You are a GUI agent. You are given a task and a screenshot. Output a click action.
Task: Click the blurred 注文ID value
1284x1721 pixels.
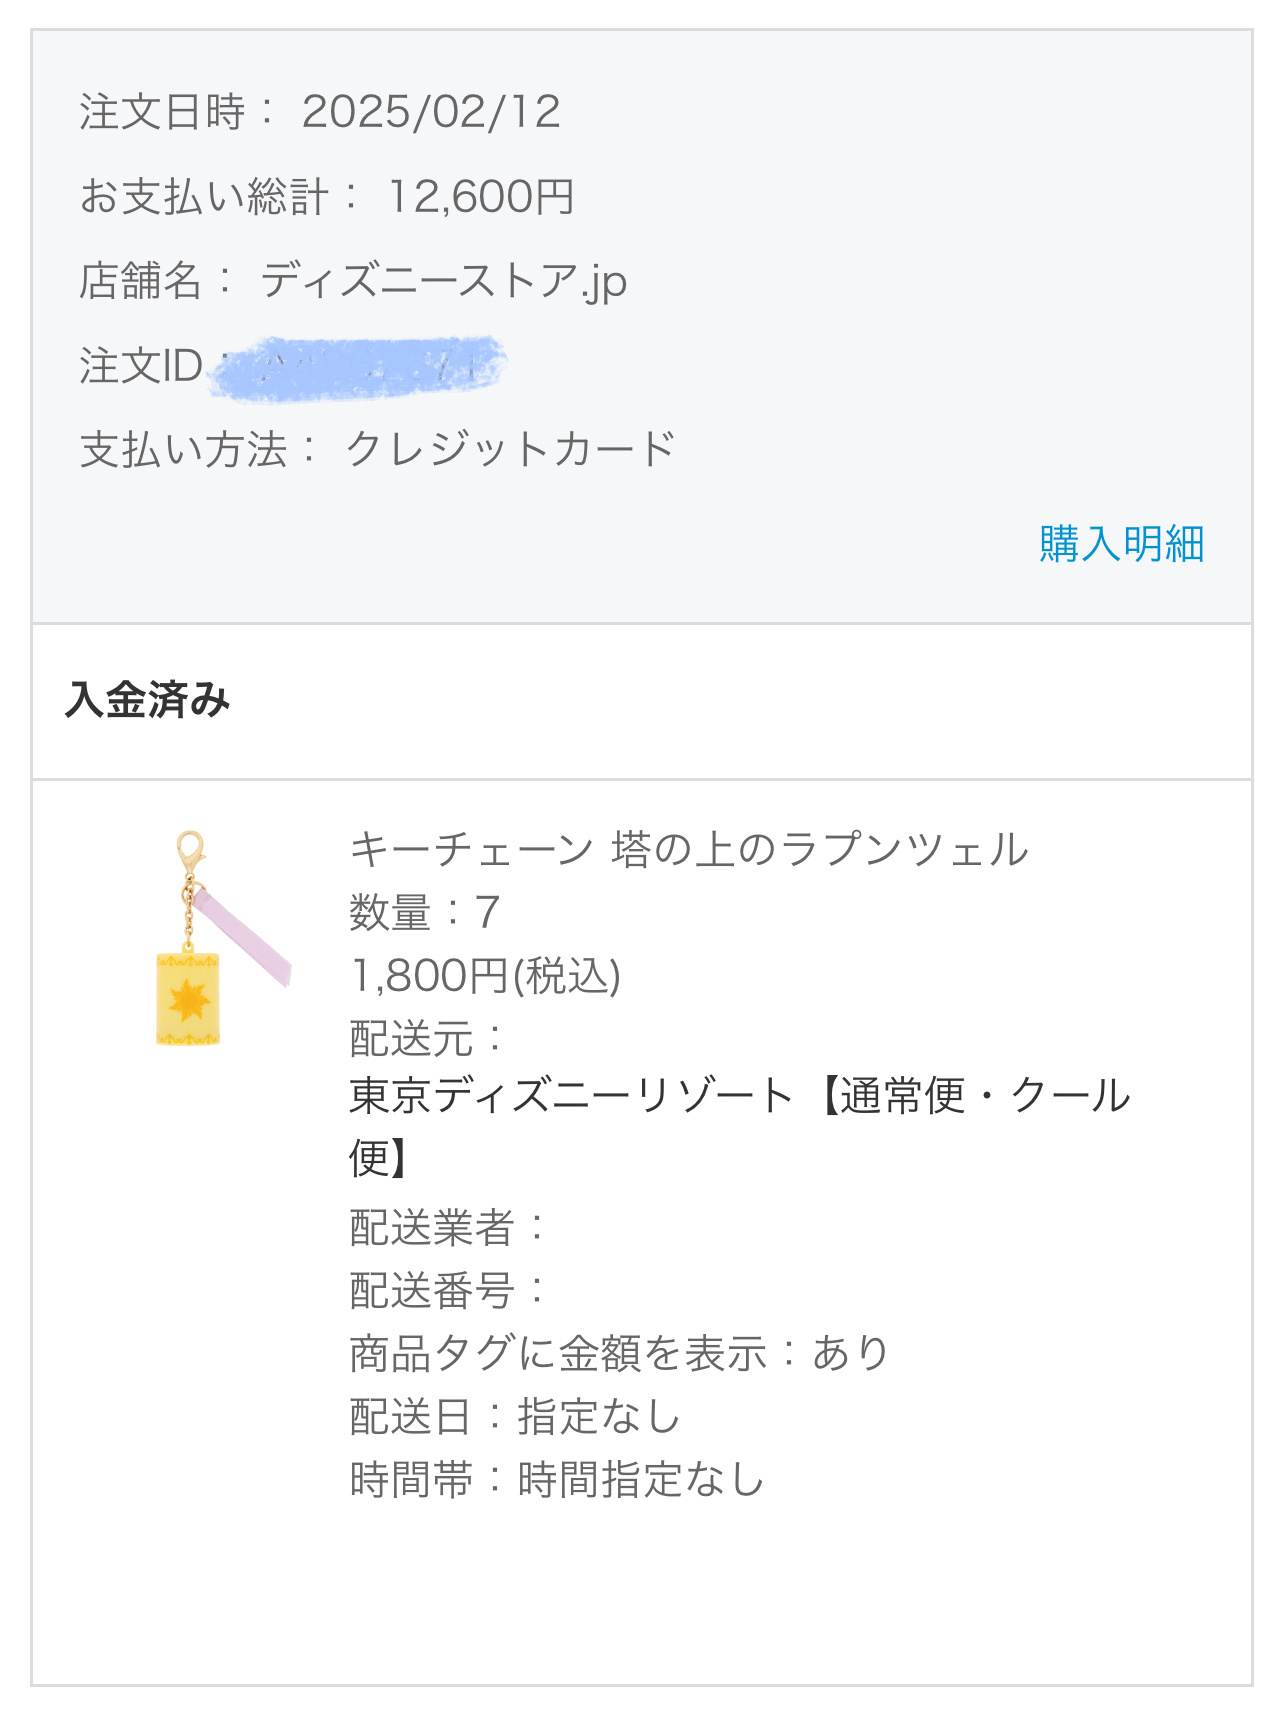(357, 368)
